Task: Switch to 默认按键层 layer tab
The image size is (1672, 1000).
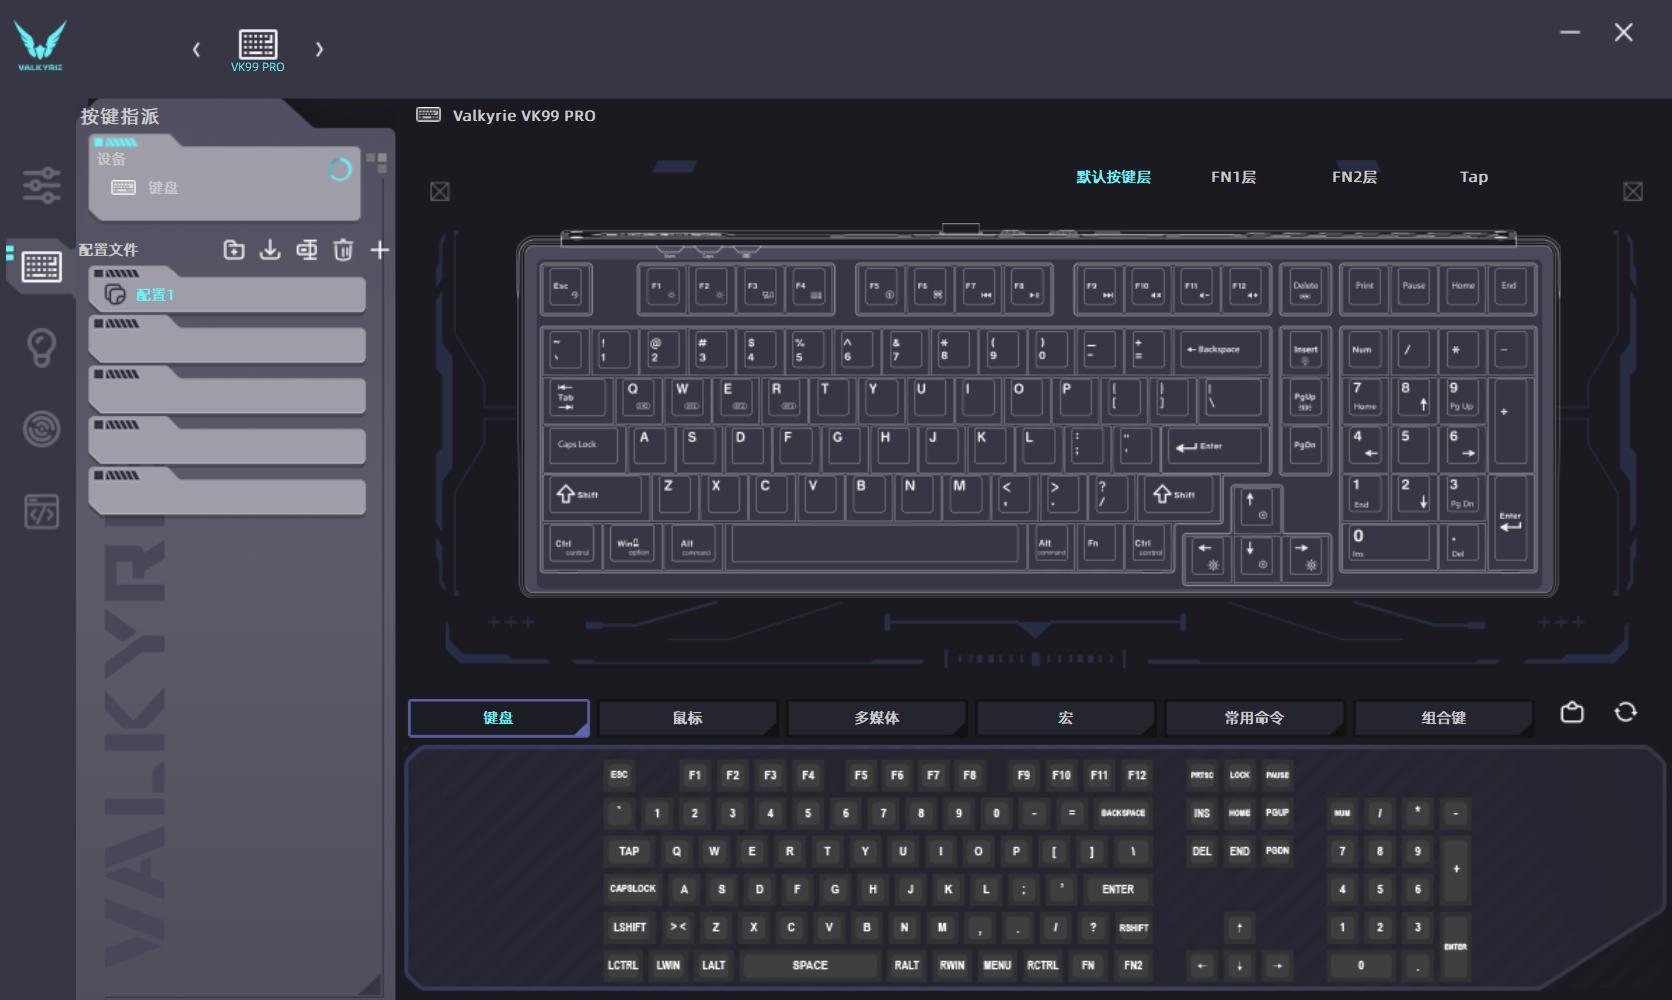Action: coord(1113,177)
